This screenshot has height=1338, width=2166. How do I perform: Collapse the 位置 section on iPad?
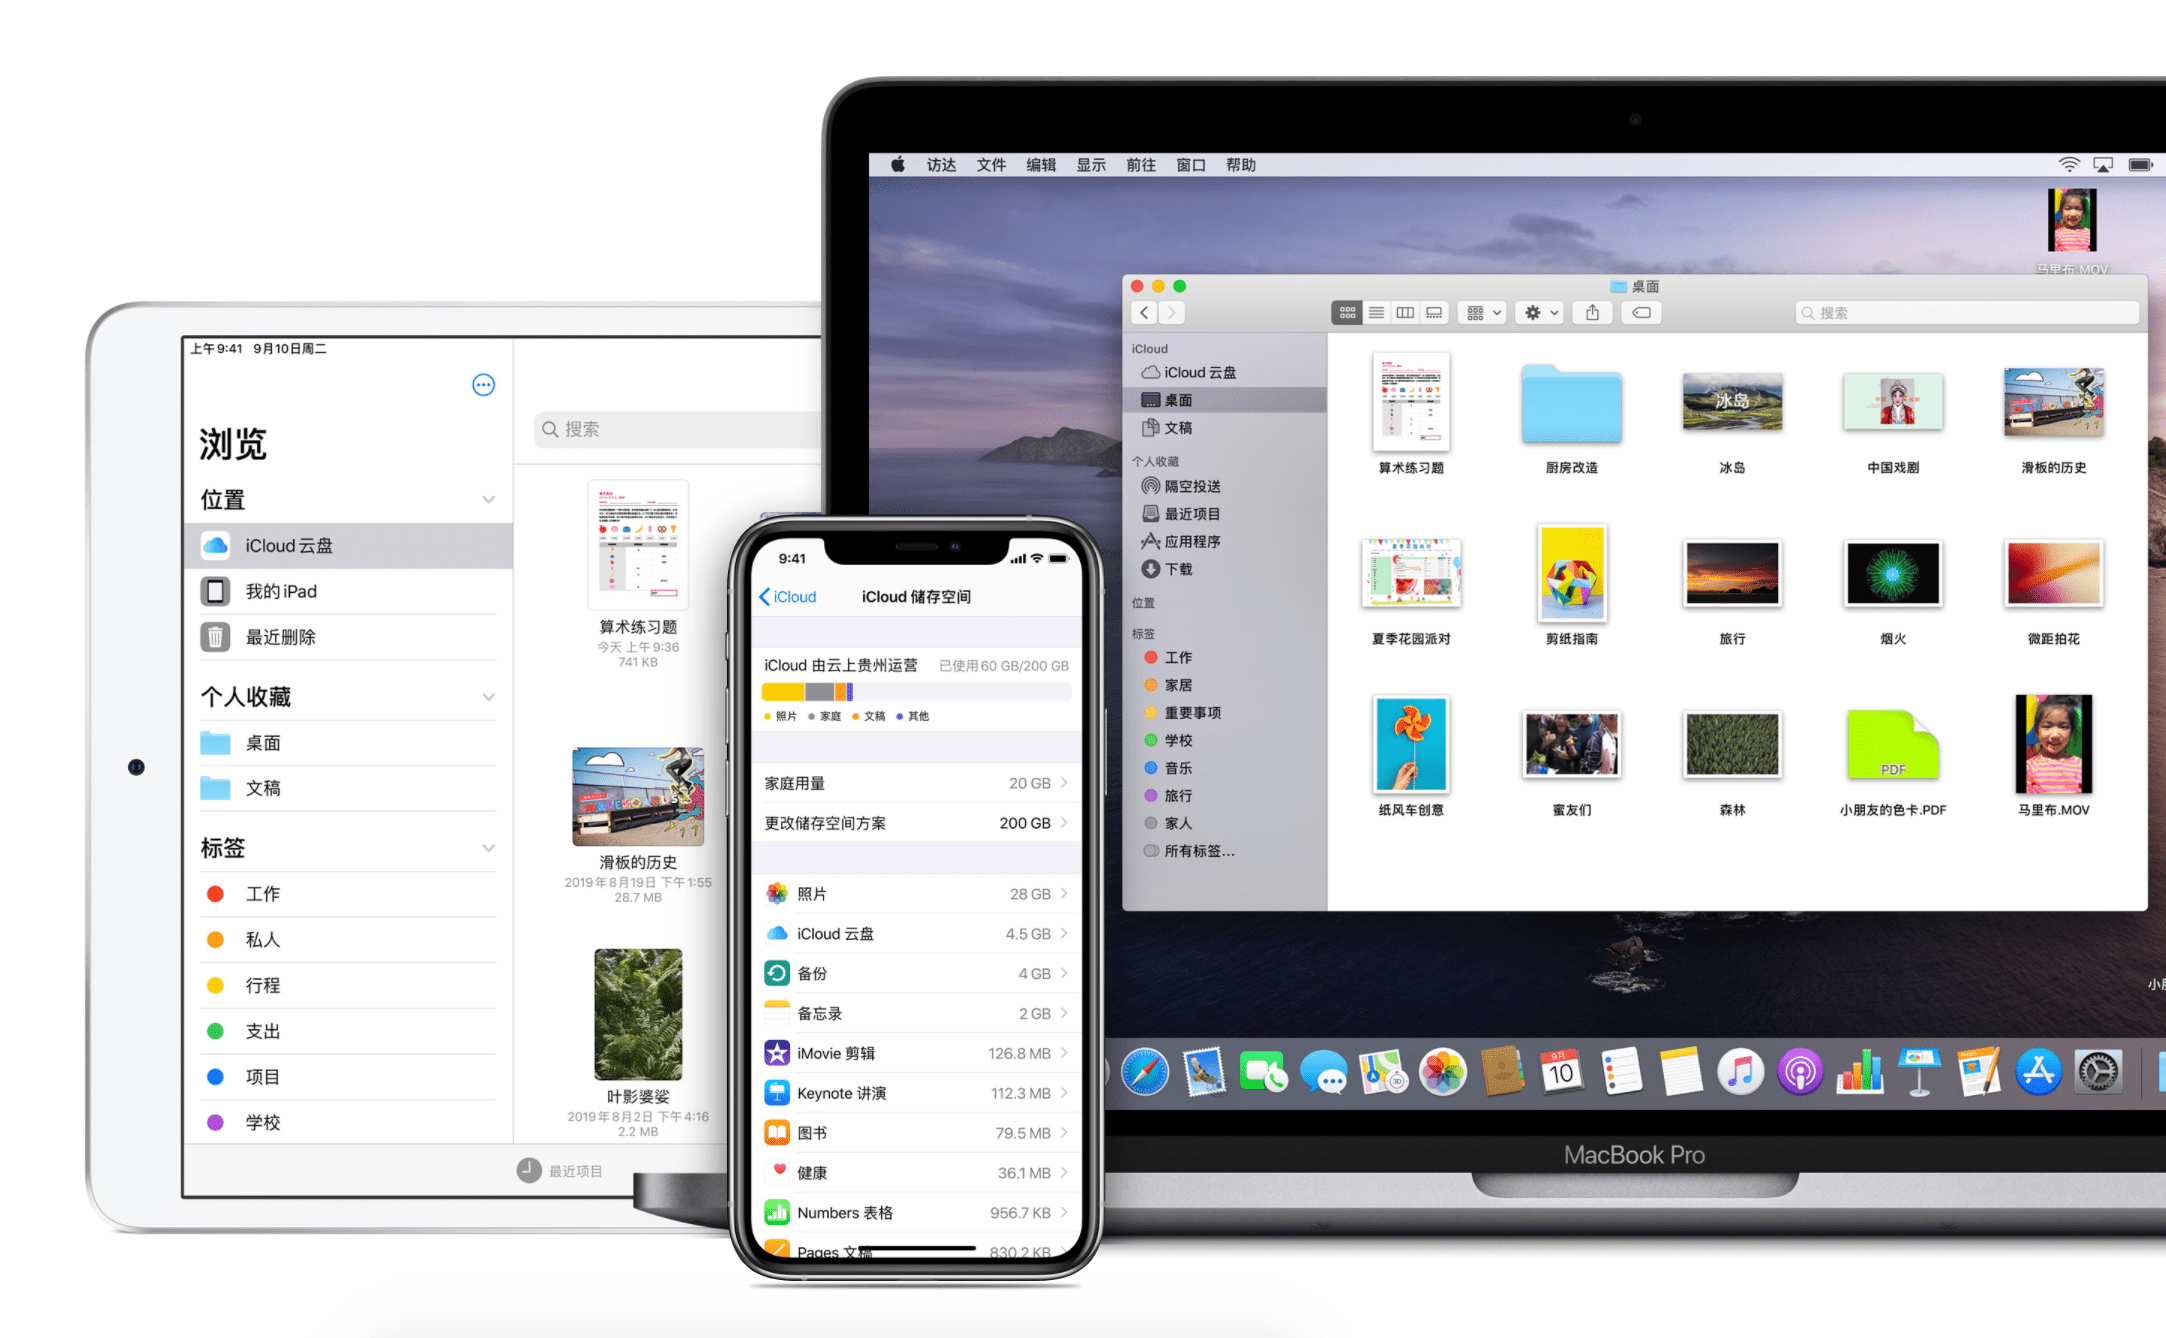click(488, 499)
